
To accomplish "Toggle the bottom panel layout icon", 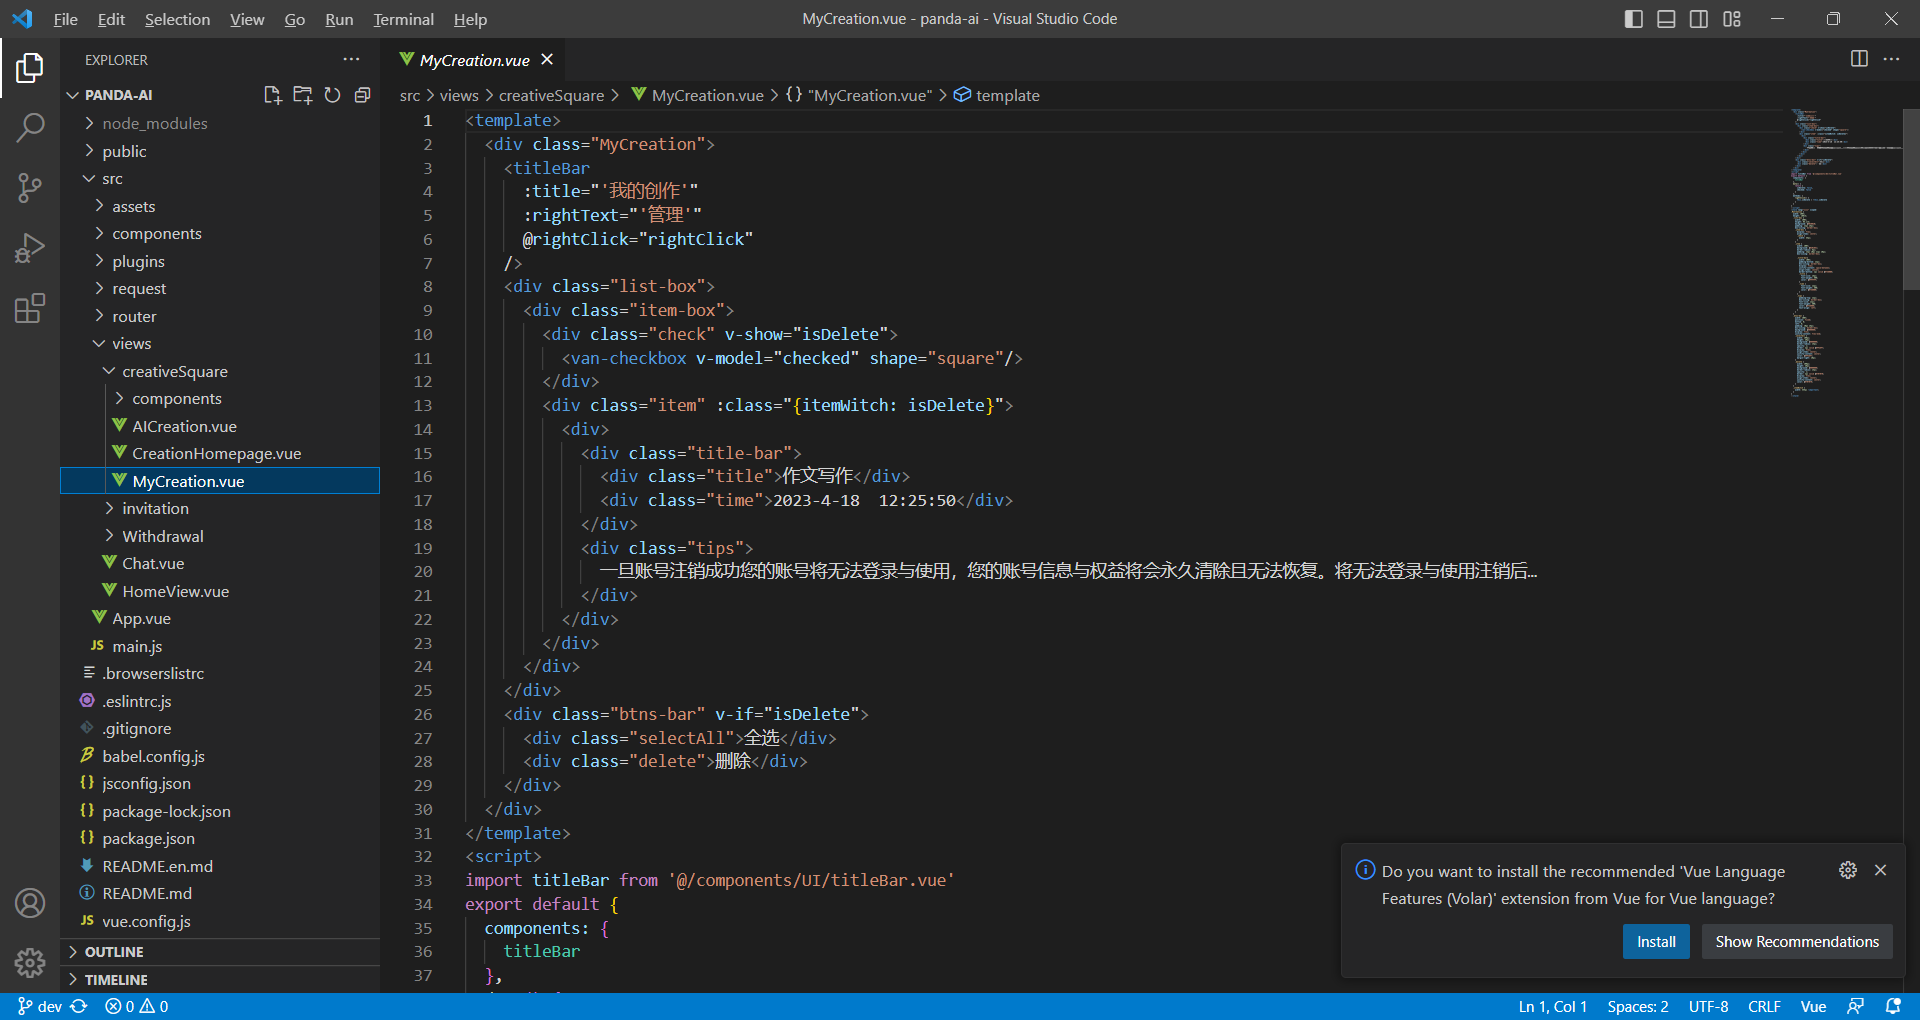I will click(x=1666, y=19).
